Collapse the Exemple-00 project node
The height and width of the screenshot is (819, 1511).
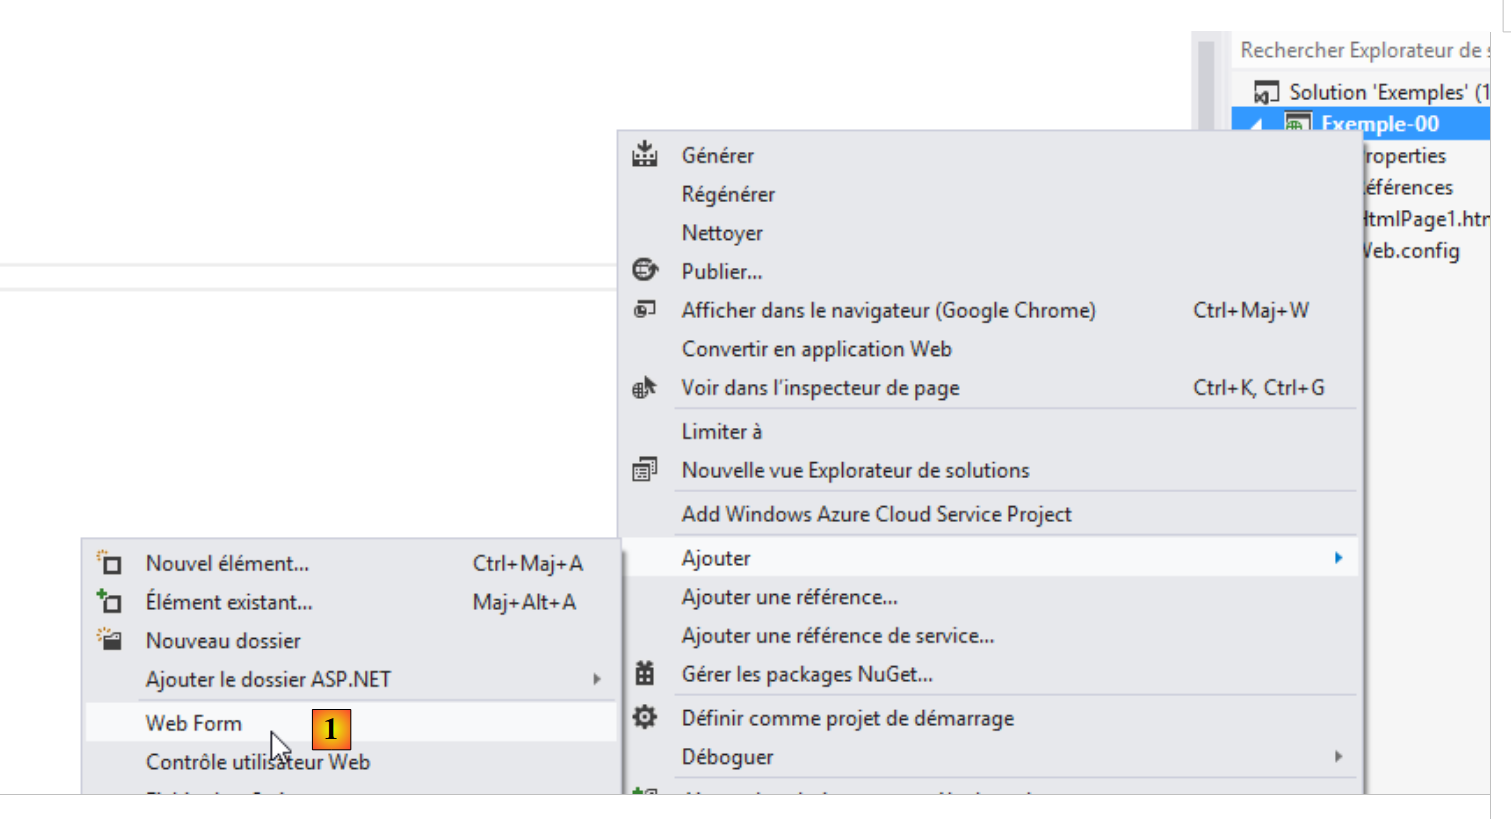click(x=1257, y=125)
